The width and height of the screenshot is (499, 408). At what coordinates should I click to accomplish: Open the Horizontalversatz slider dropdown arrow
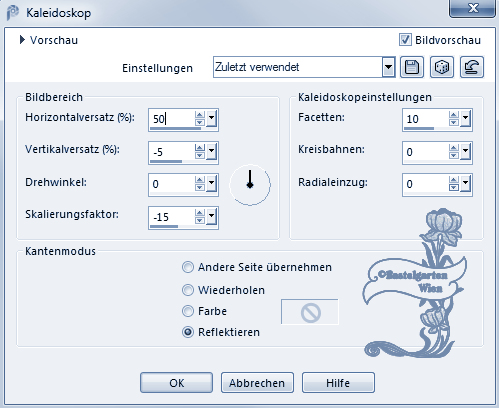point(211,119)
